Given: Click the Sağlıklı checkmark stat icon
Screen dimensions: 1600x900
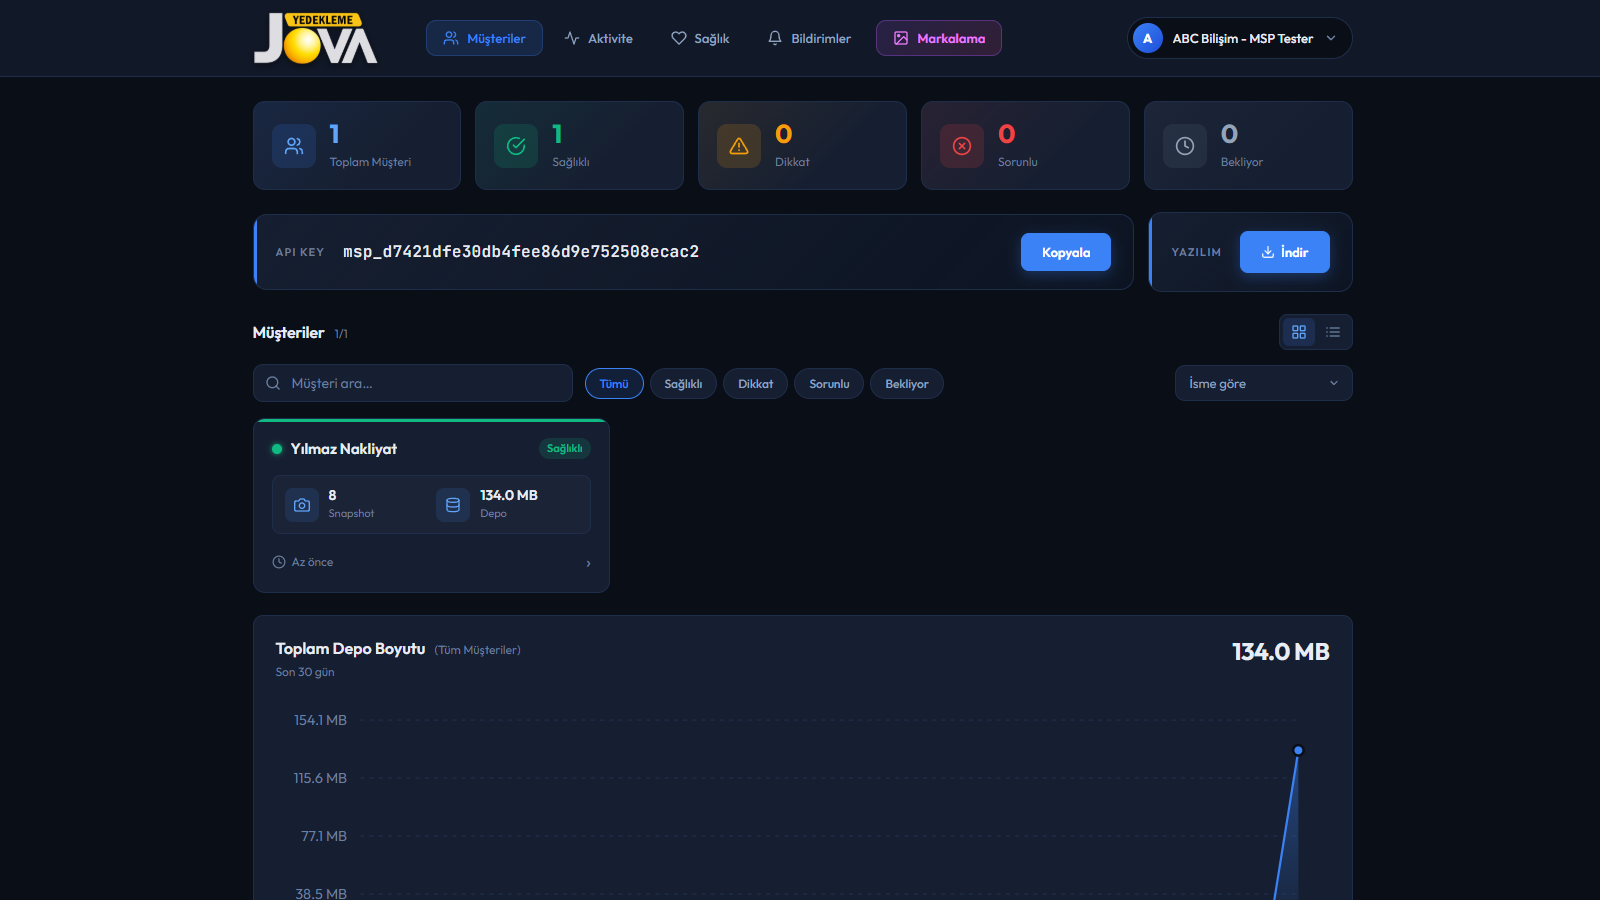Looking at the screenshot, I should (516, 146).
